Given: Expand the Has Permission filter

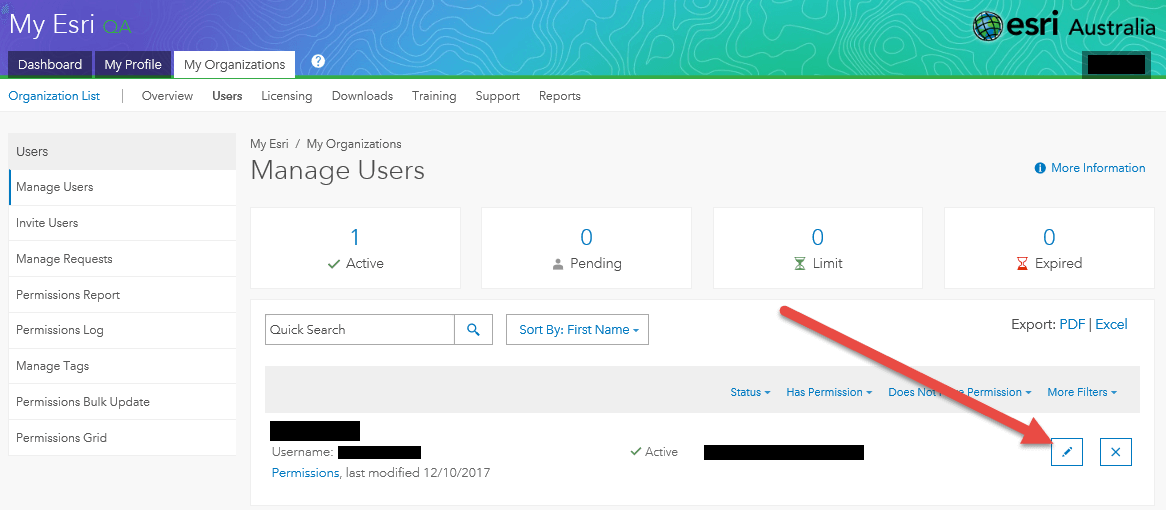Looking at the screenshot, I should coord(829,392).
